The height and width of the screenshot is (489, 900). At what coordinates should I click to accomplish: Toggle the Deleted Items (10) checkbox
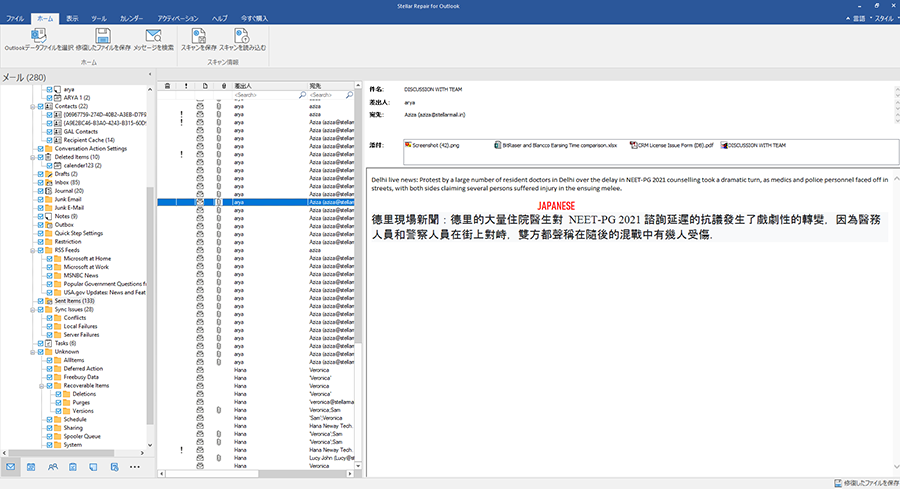[x=41, y=157]
